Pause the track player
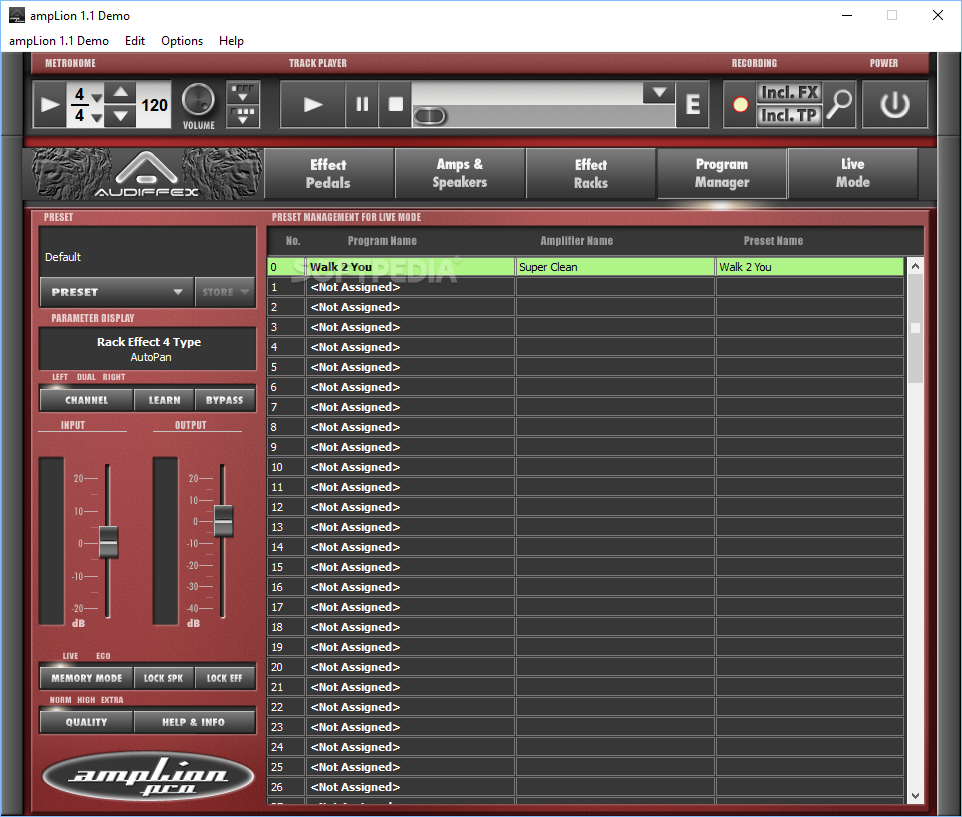The width and height of the screenshot is (962, 817). pos(362,104)
